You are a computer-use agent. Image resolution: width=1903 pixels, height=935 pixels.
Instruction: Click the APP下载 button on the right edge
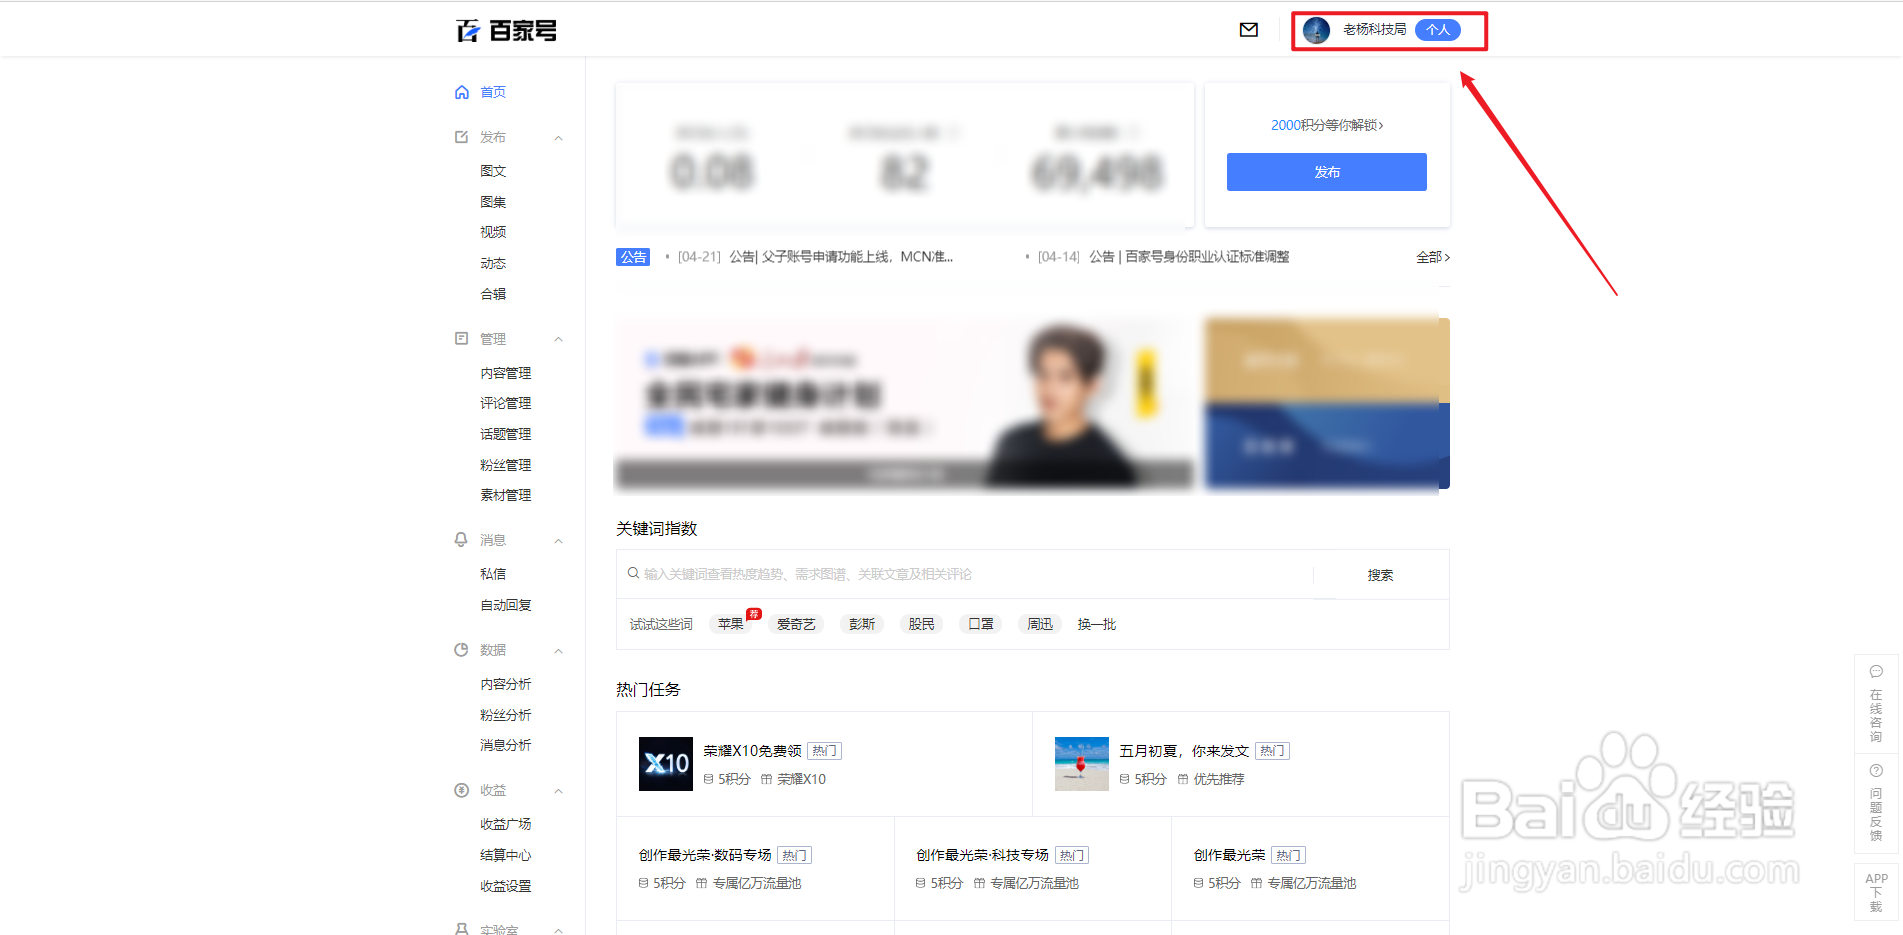[x=1876, y=892]
